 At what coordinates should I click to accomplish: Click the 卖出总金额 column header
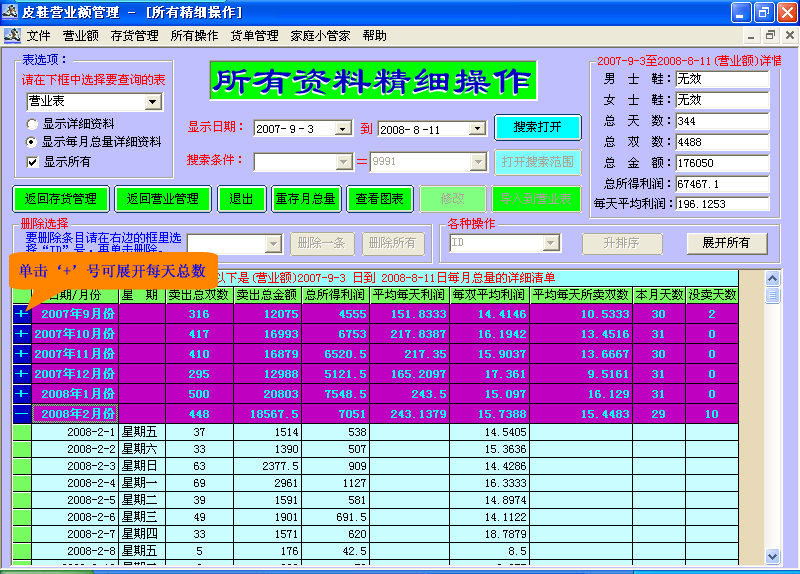pyautogui.click(x=267, y=295)
